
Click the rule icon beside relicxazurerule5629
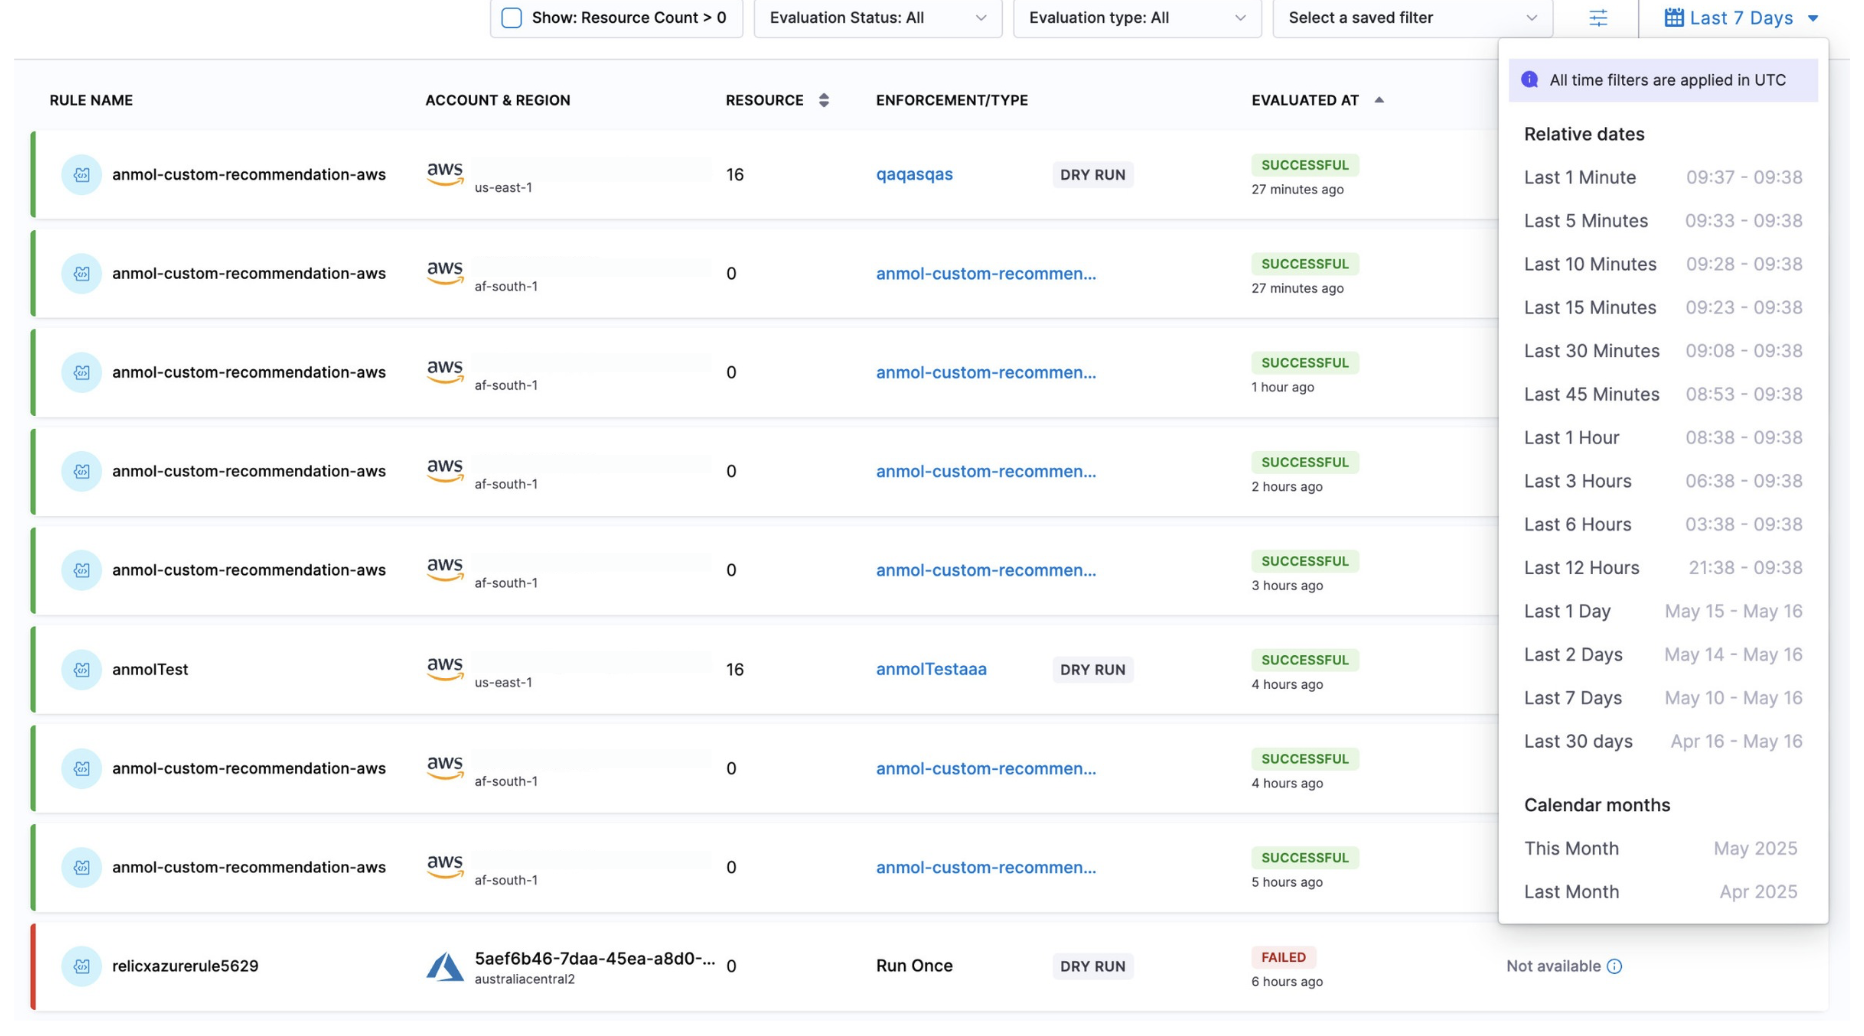[x=81, y=967]
